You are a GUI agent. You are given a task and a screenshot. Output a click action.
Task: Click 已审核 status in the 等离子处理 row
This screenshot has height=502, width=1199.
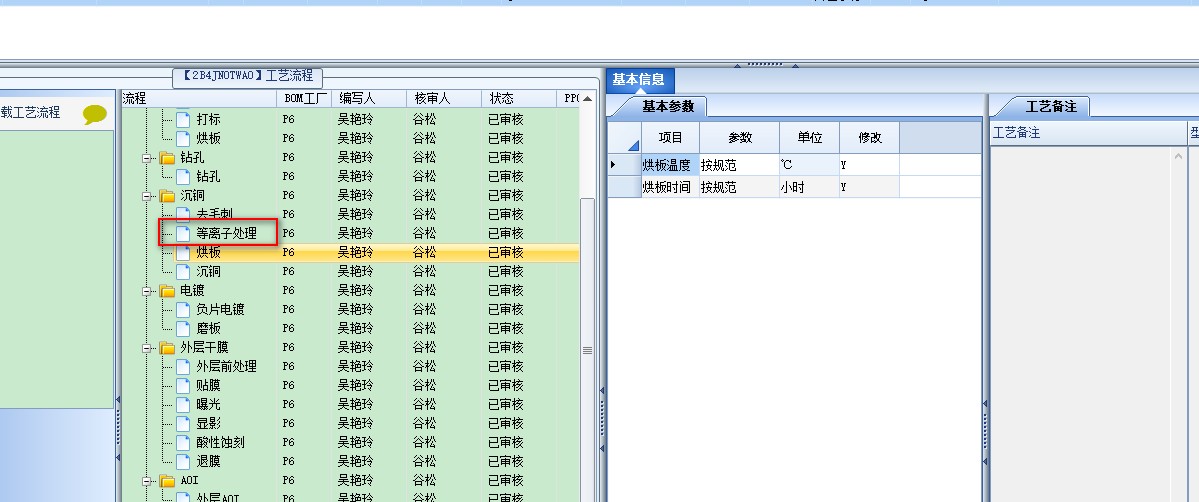[505, 233]
